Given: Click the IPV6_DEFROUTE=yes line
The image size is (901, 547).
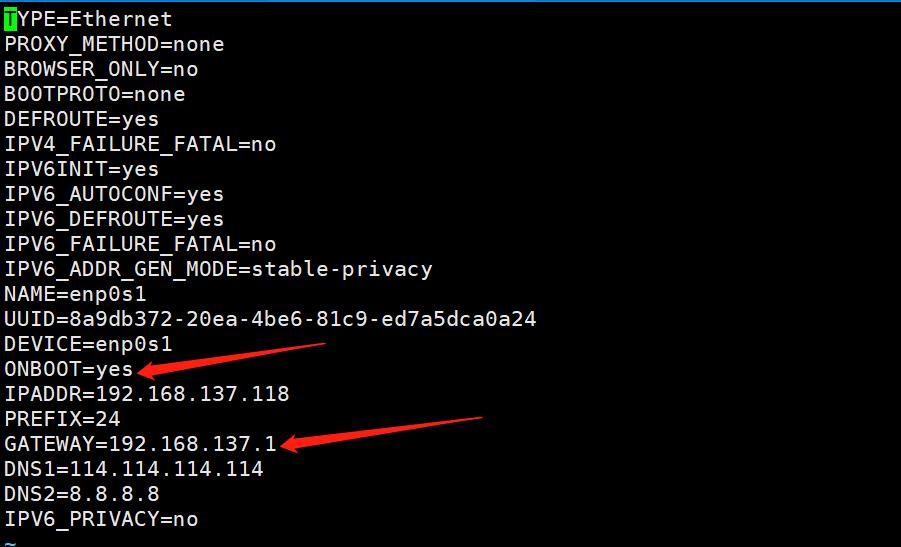Looking at the screenshot, I should pos(114,219).
